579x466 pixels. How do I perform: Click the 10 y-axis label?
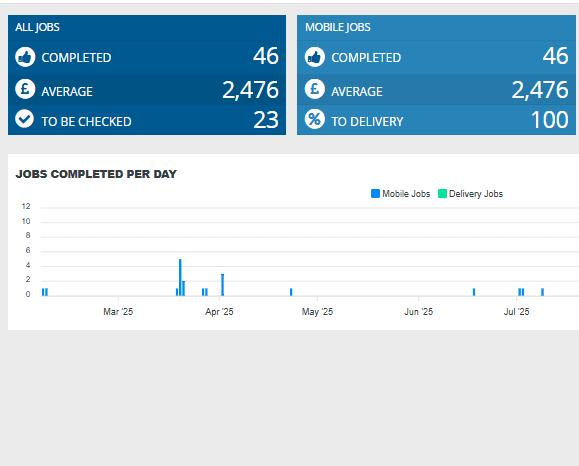[x=26, y=221]
